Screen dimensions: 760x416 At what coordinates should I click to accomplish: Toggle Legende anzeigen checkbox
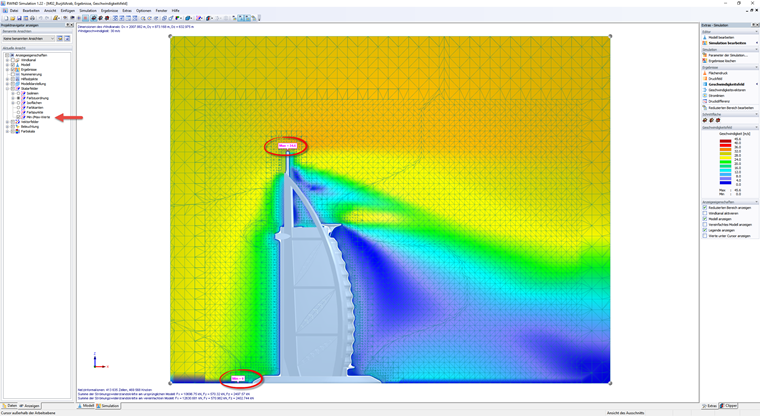705,230
